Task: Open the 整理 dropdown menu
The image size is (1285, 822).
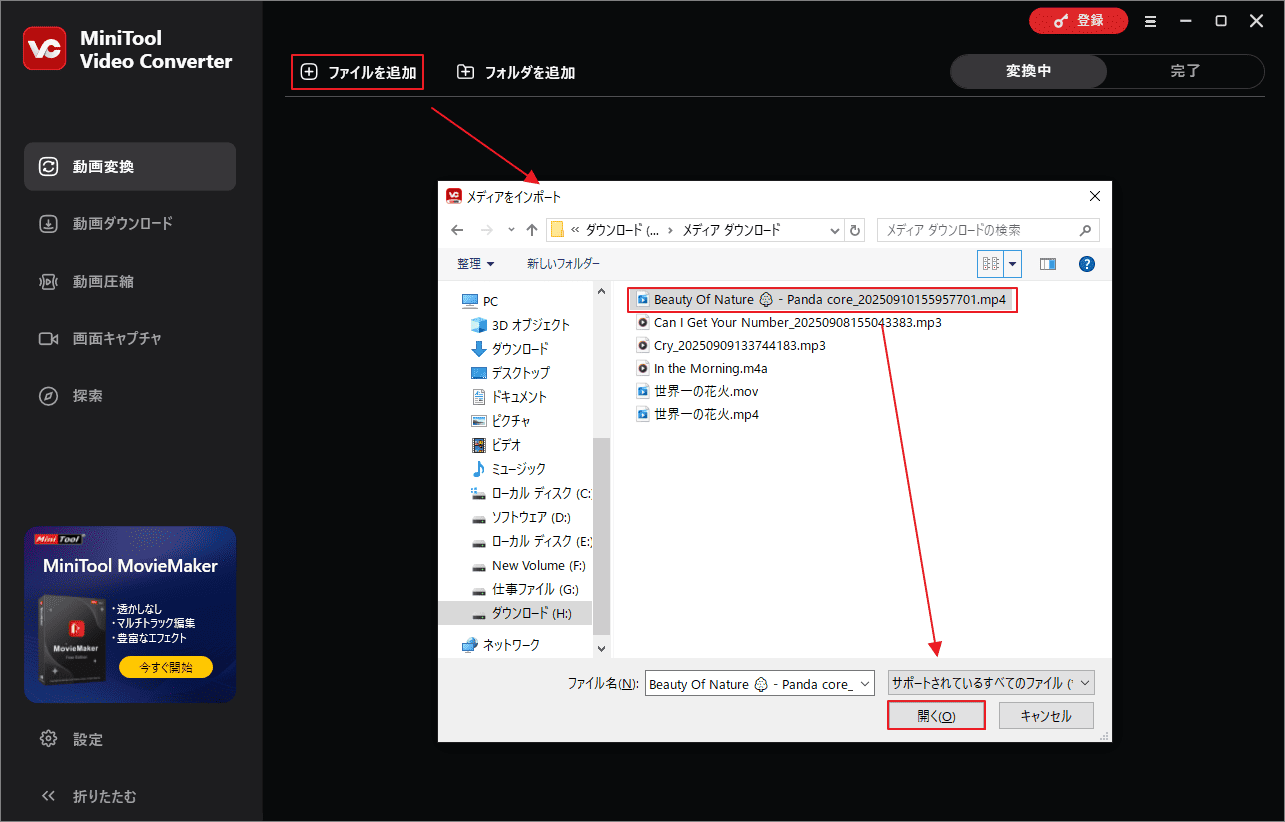Action: pyautogui.click(x=476, y=264)
